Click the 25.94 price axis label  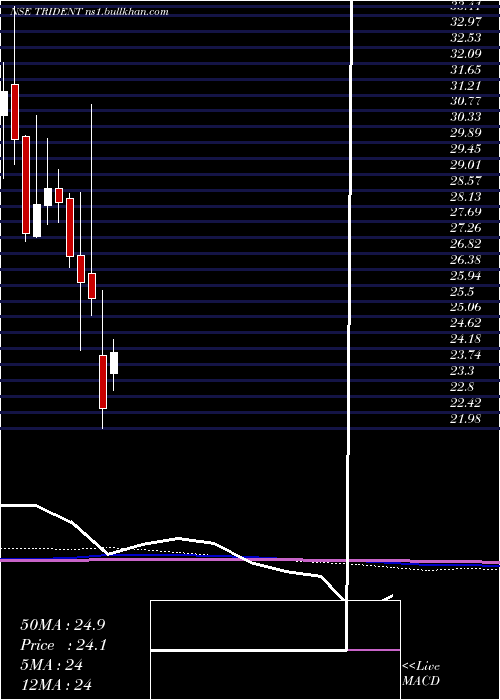(465, 276)
